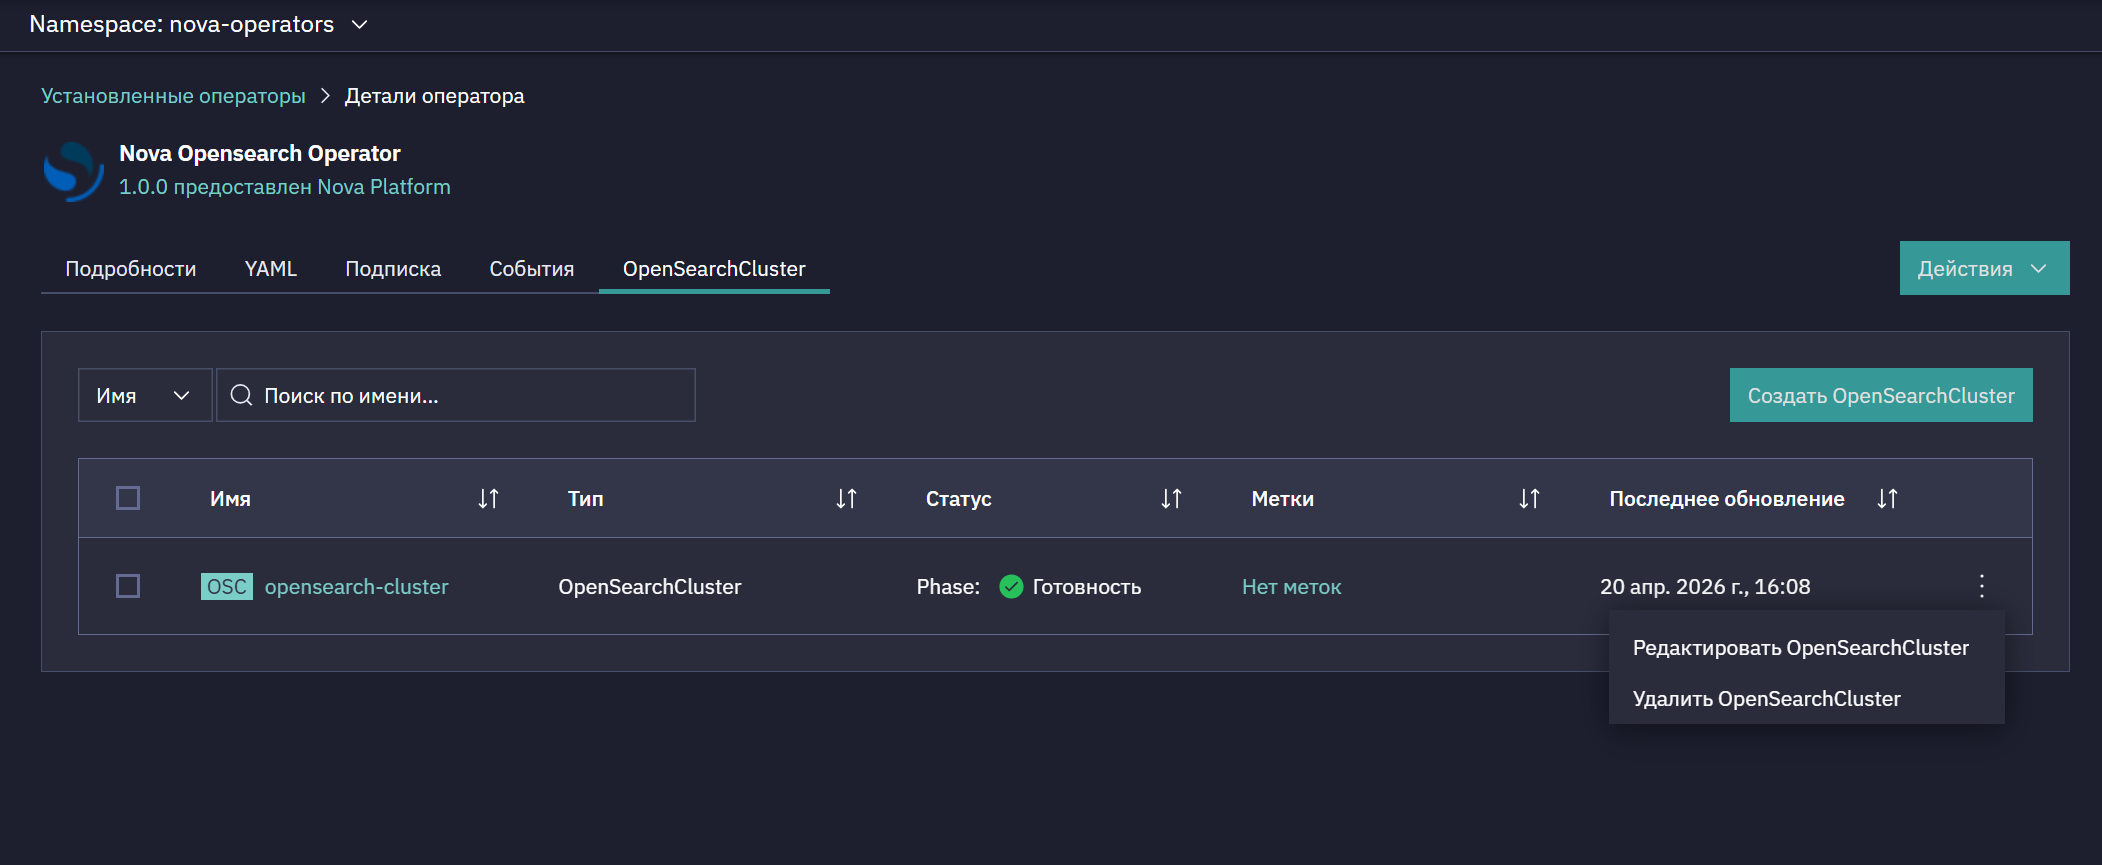The width and height of the screenshot is (2102, 865).
Task: Click the Статус column header
Action: 958,499
